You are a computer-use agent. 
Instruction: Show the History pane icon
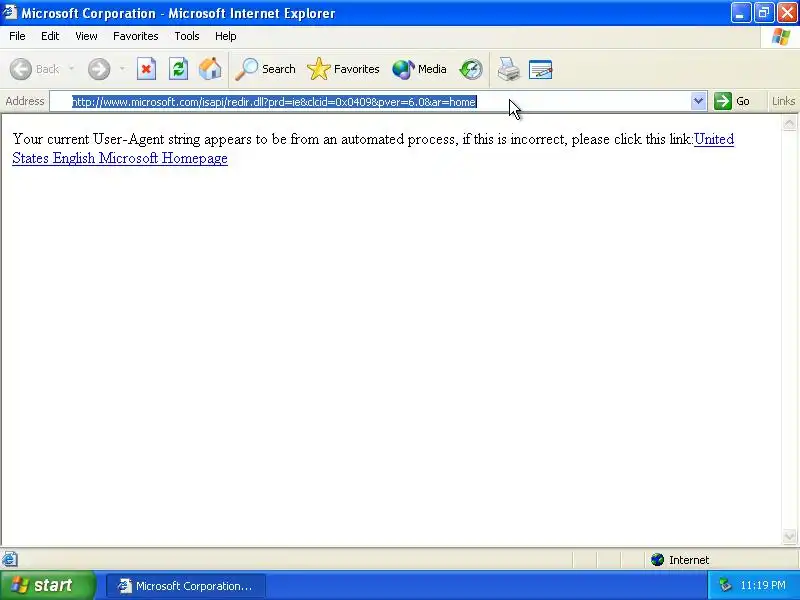(x=470, y=69)
